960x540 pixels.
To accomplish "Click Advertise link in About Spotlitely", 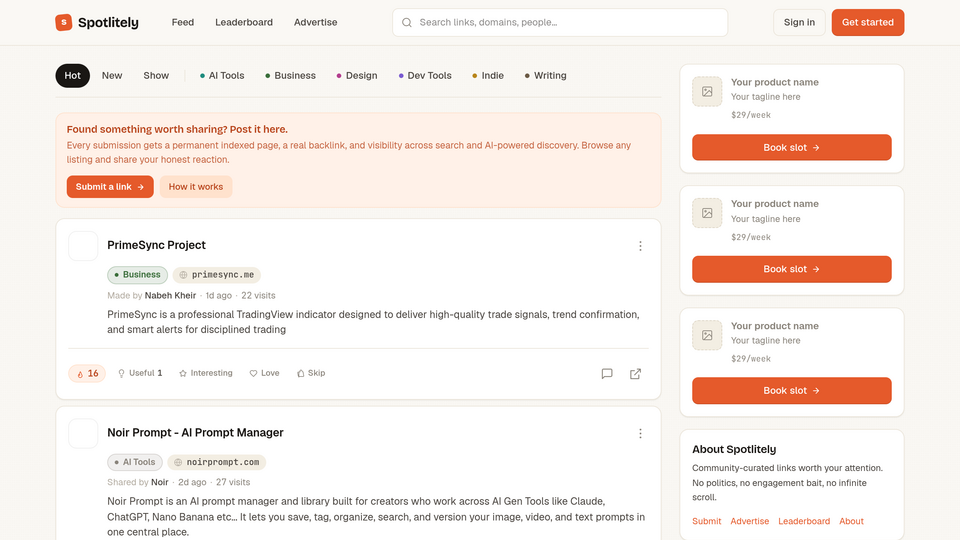I will (x=749, y=521).
